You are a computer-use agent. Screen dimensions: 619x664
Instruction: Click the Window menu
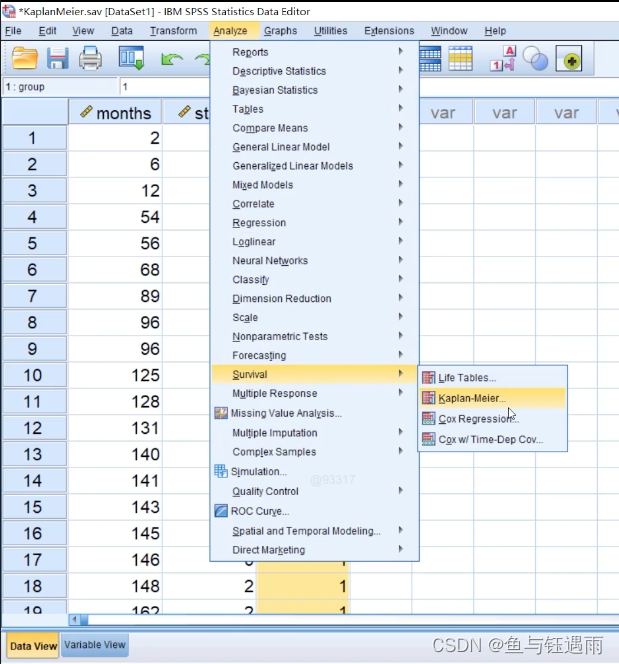[x=449, y=31]
